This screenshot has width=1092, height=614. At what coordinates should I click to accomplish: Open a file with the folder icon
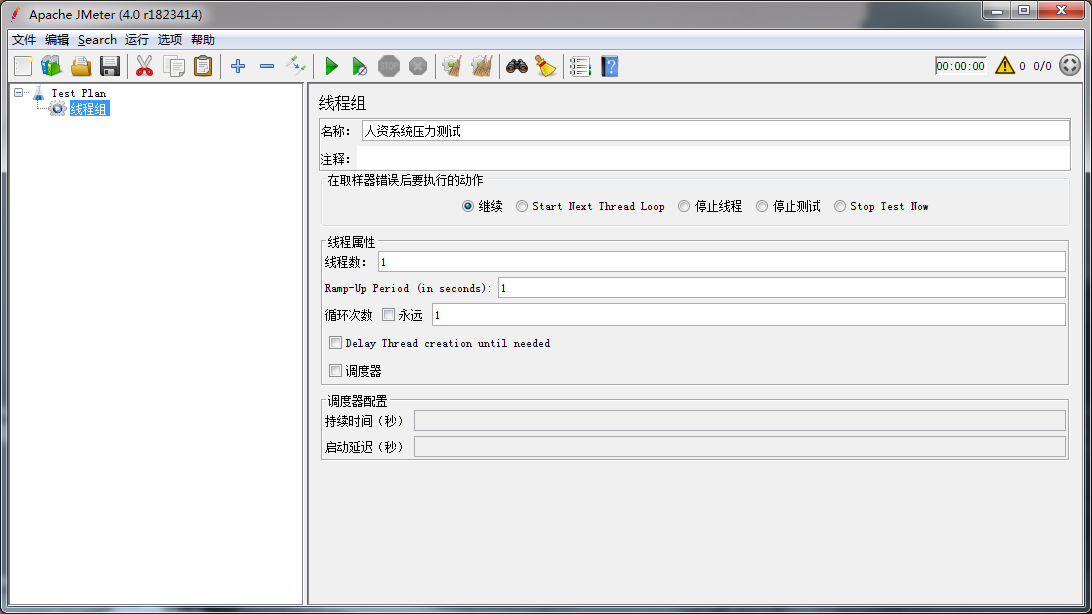pos(81,66)
